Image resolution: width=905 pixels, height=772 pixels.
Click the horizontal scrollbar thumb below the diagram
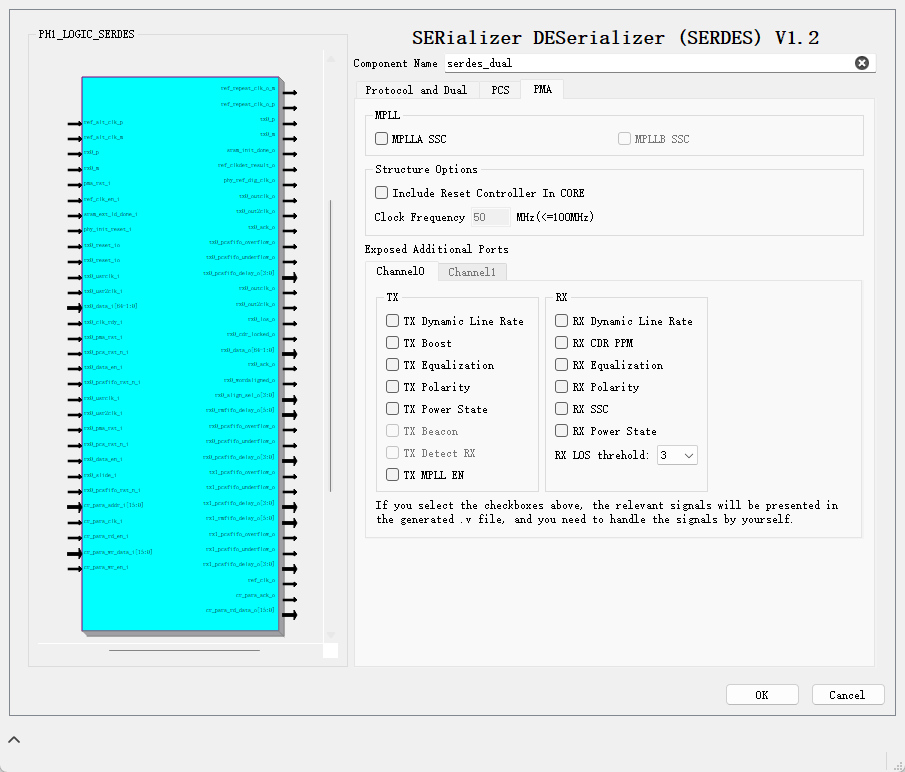click(x=184, y=650)
